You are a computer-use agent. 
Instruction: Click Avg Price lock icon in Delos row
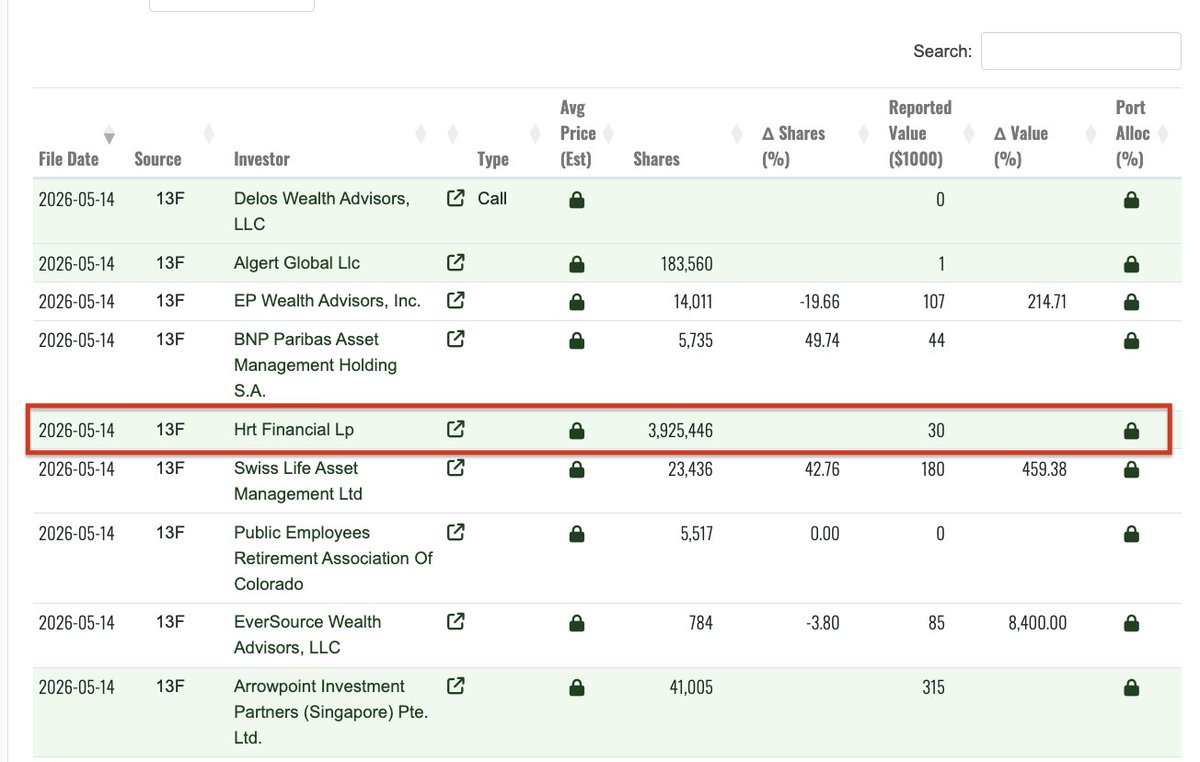coord(576,200)
